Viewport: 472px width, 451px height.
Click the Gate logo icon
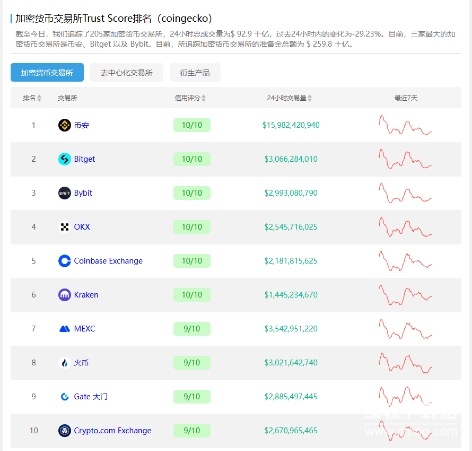pos(64,397)
